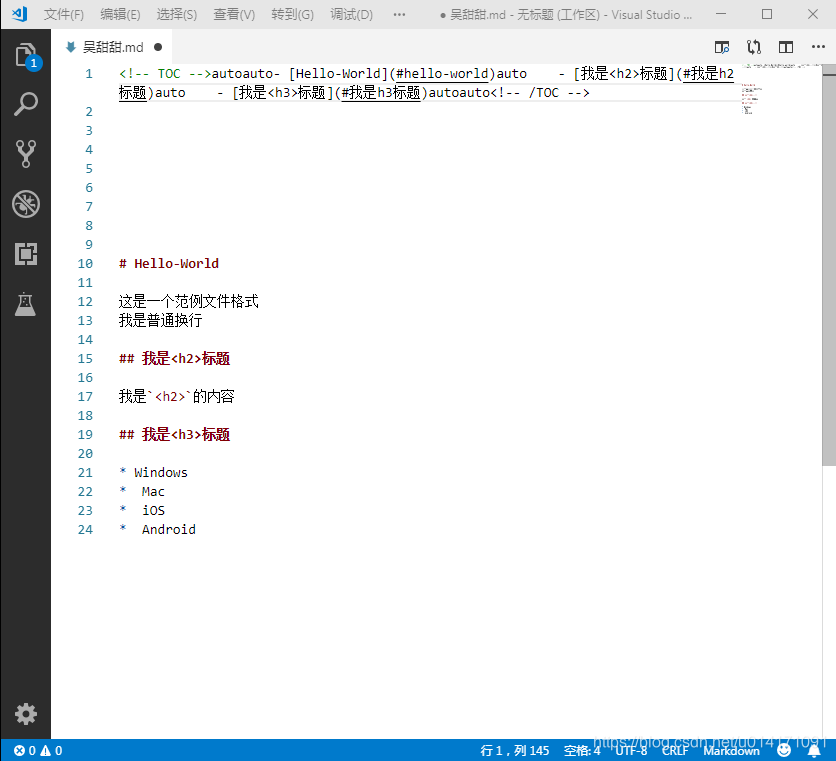The image size is (836, 761).
Task: Maximize the VS Code window
Action: click(767, 14)
